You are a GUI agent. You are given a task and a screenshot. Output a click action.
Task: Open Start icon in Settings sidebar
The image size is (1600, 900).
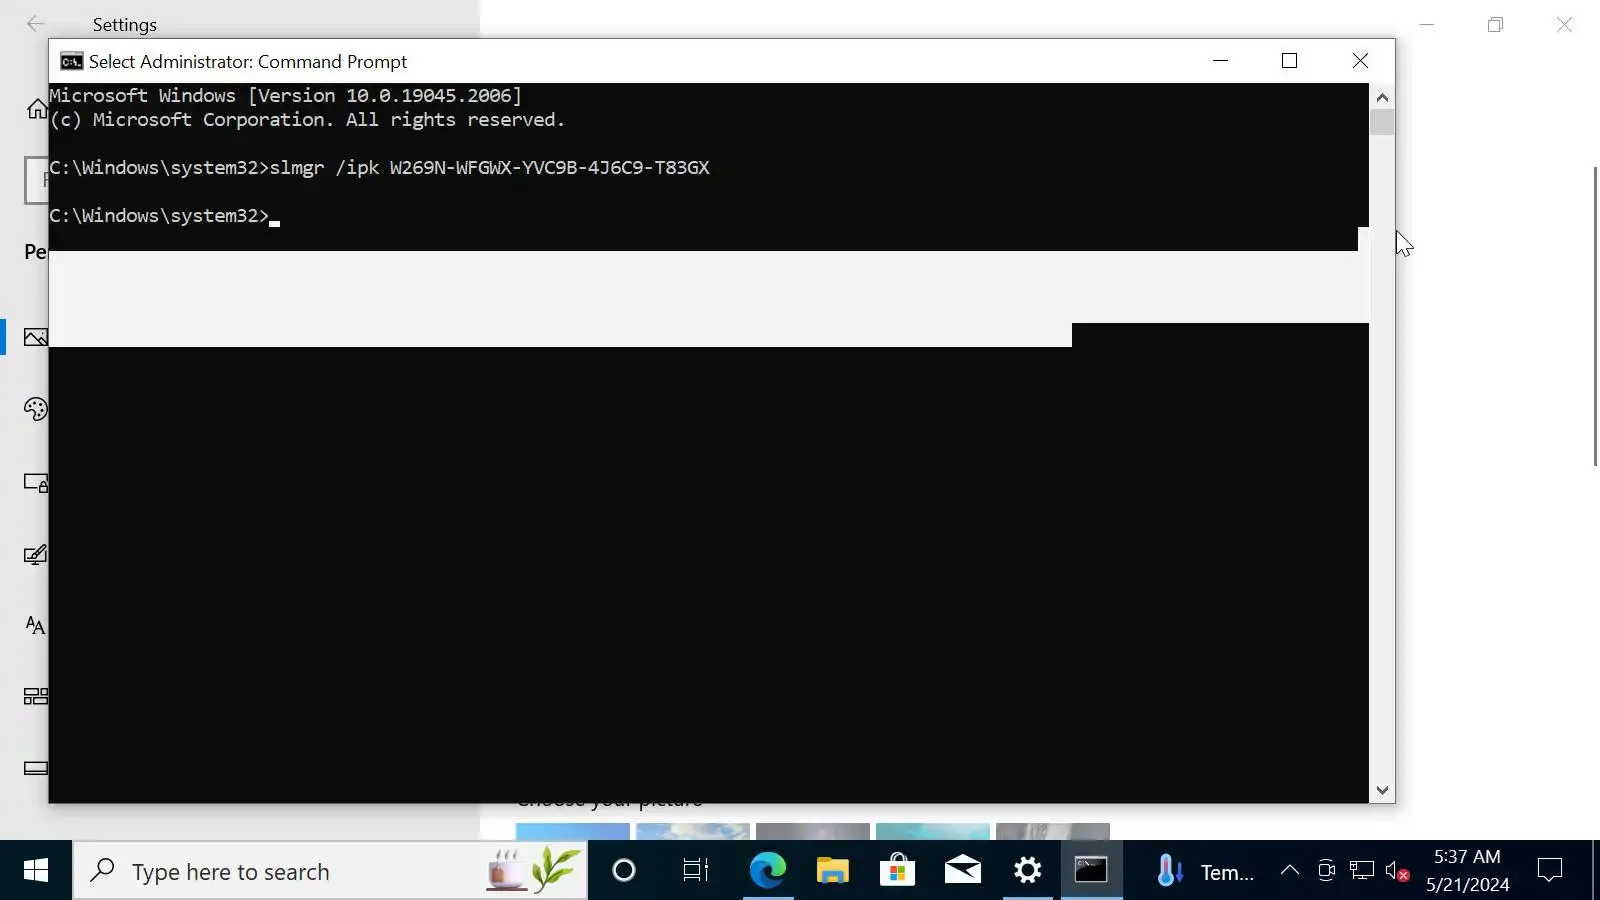(36, 696)
